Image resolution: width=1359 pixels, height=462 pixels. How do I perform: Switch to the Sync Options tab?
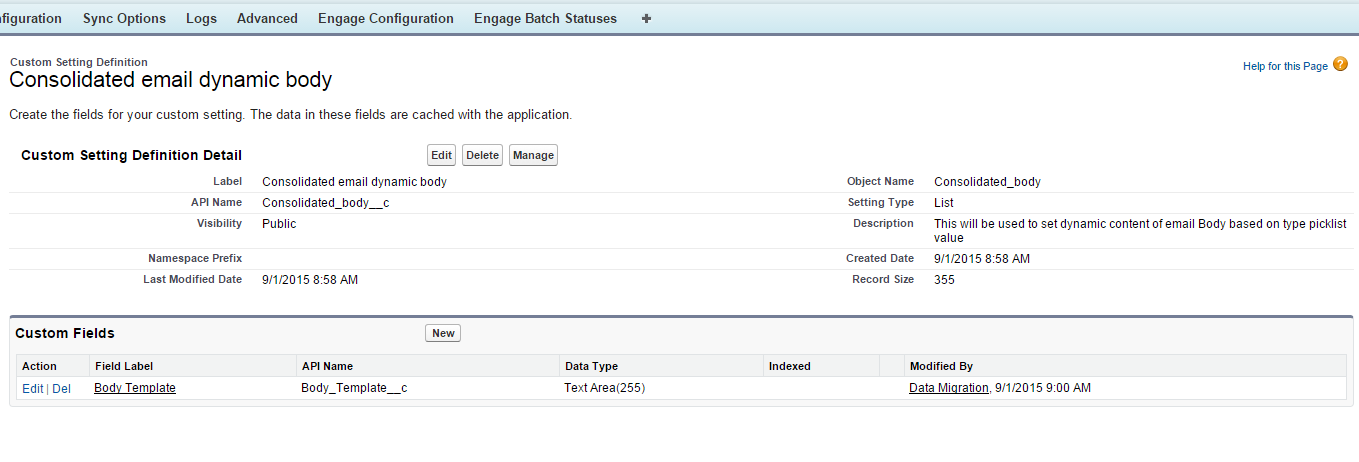[124, 18]
